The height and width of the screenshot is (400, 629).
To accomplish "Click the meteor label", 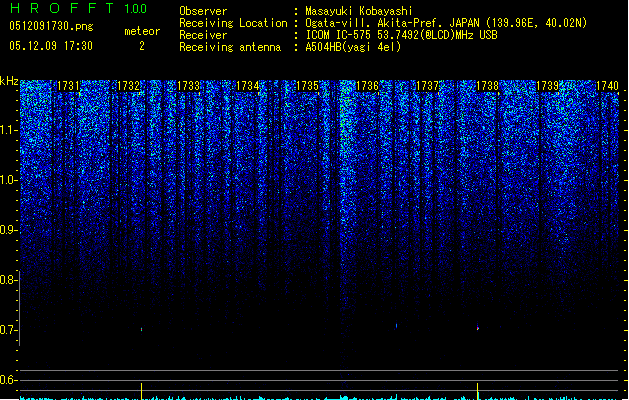I will tap(142, 31).
